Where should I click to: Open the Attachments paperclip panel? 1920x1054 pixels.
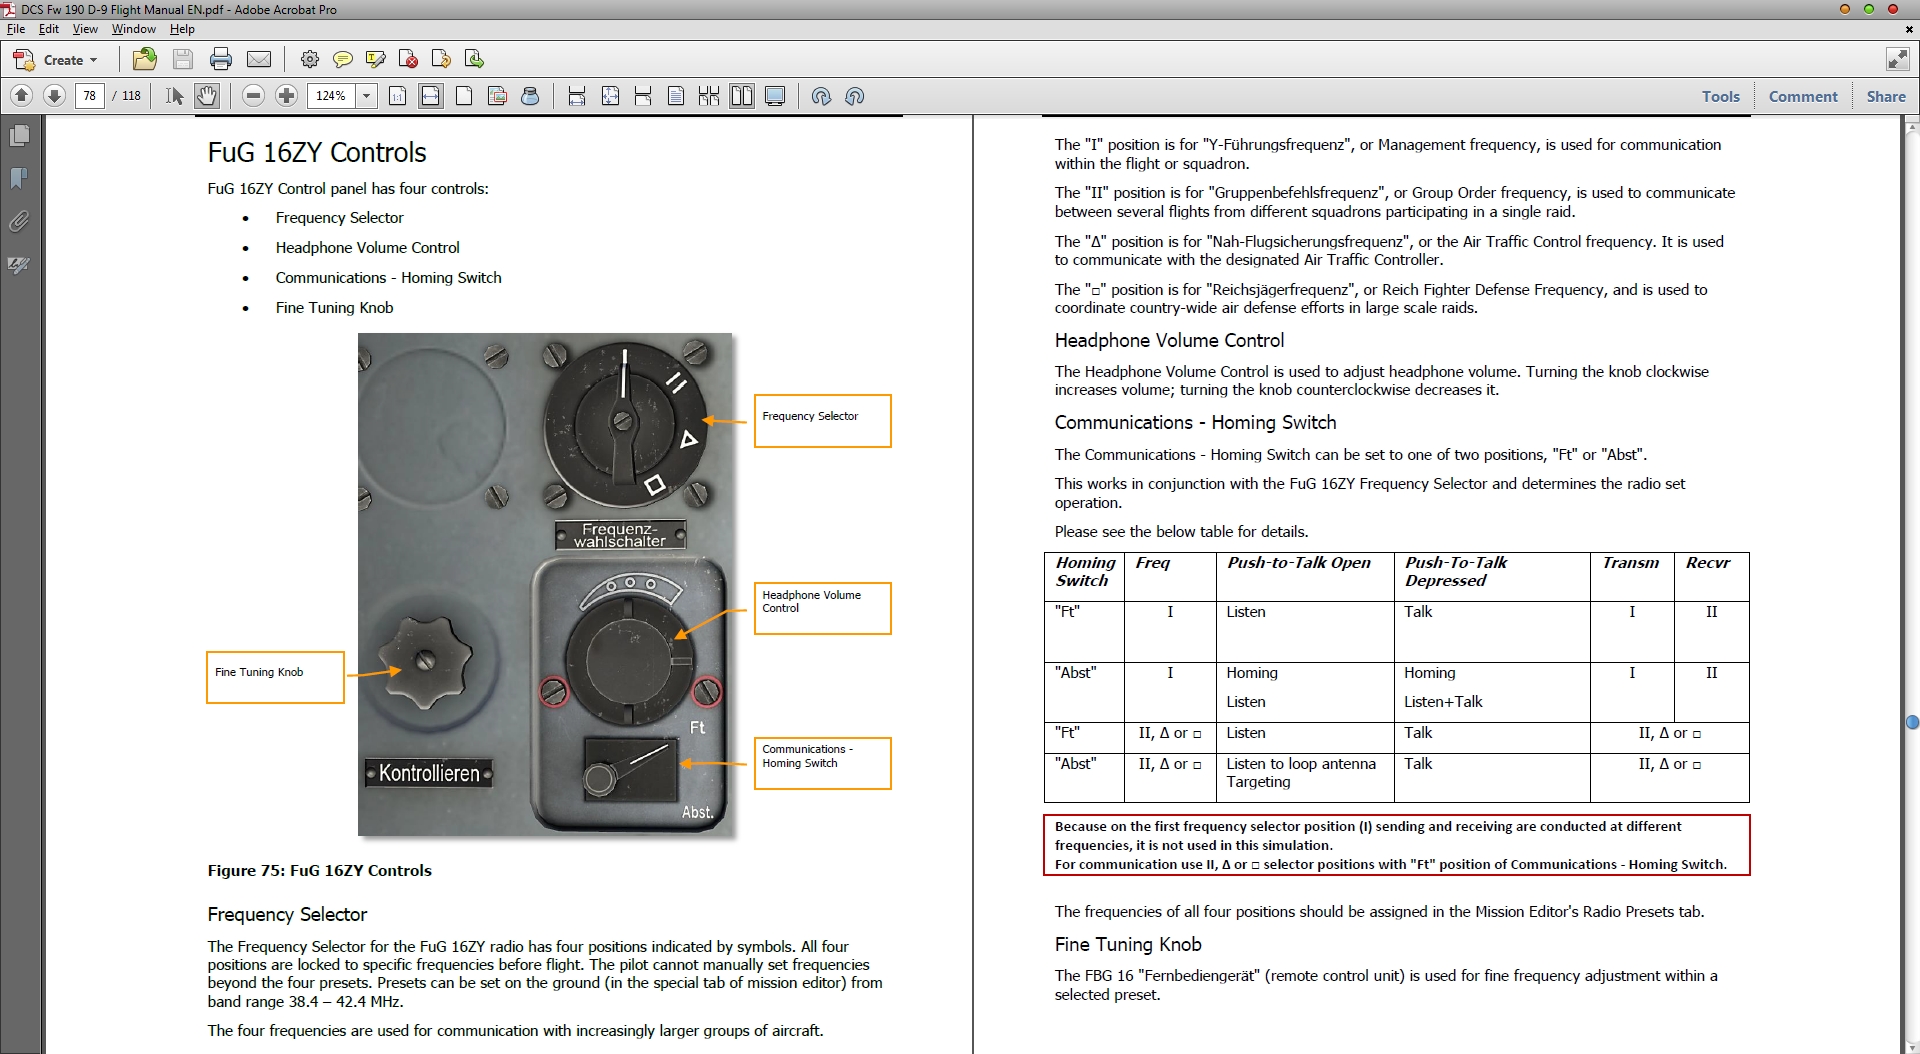[x=19, y=221]
